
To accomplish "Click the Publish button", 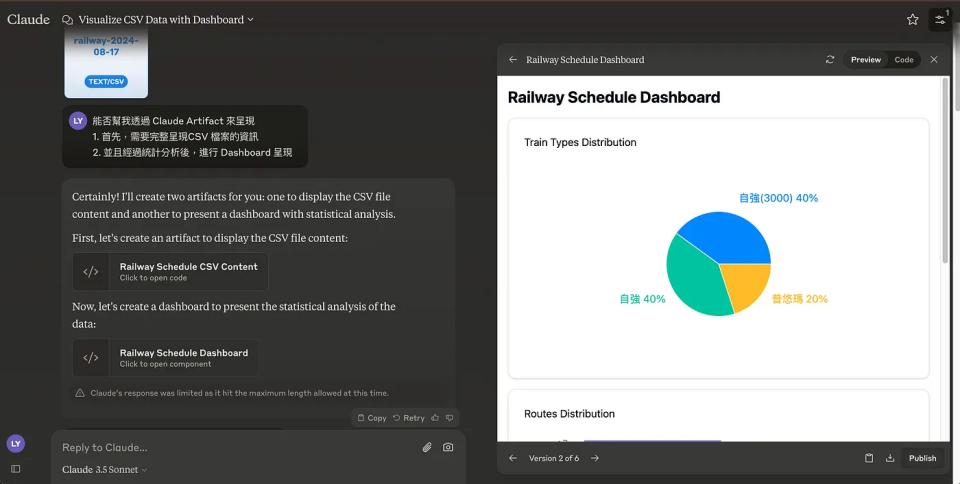I will 922,458.
